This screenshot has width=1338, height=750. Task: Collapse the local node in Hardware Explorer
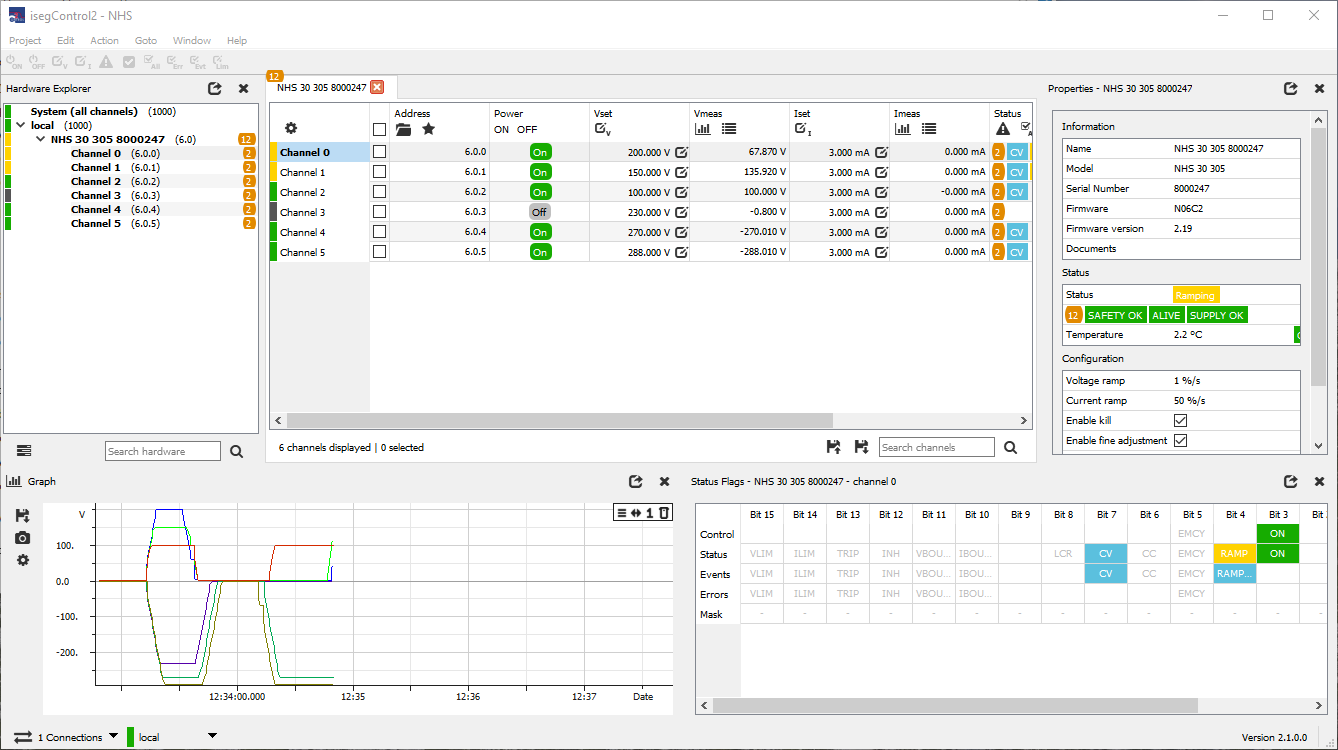[22, 125]
